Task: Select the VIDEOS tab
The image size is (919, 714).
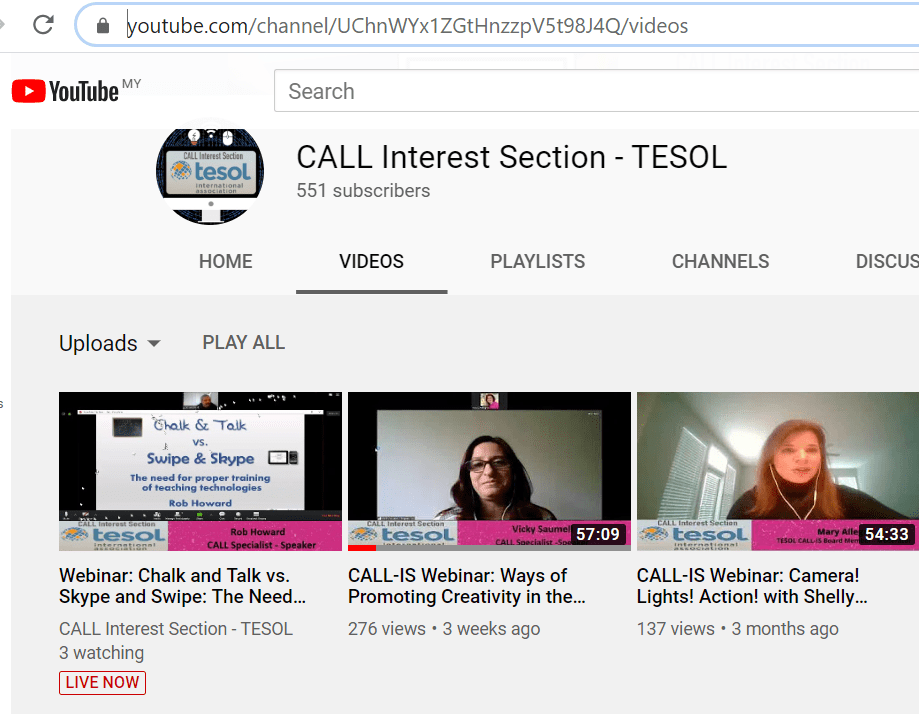Action: click(372, 261)
